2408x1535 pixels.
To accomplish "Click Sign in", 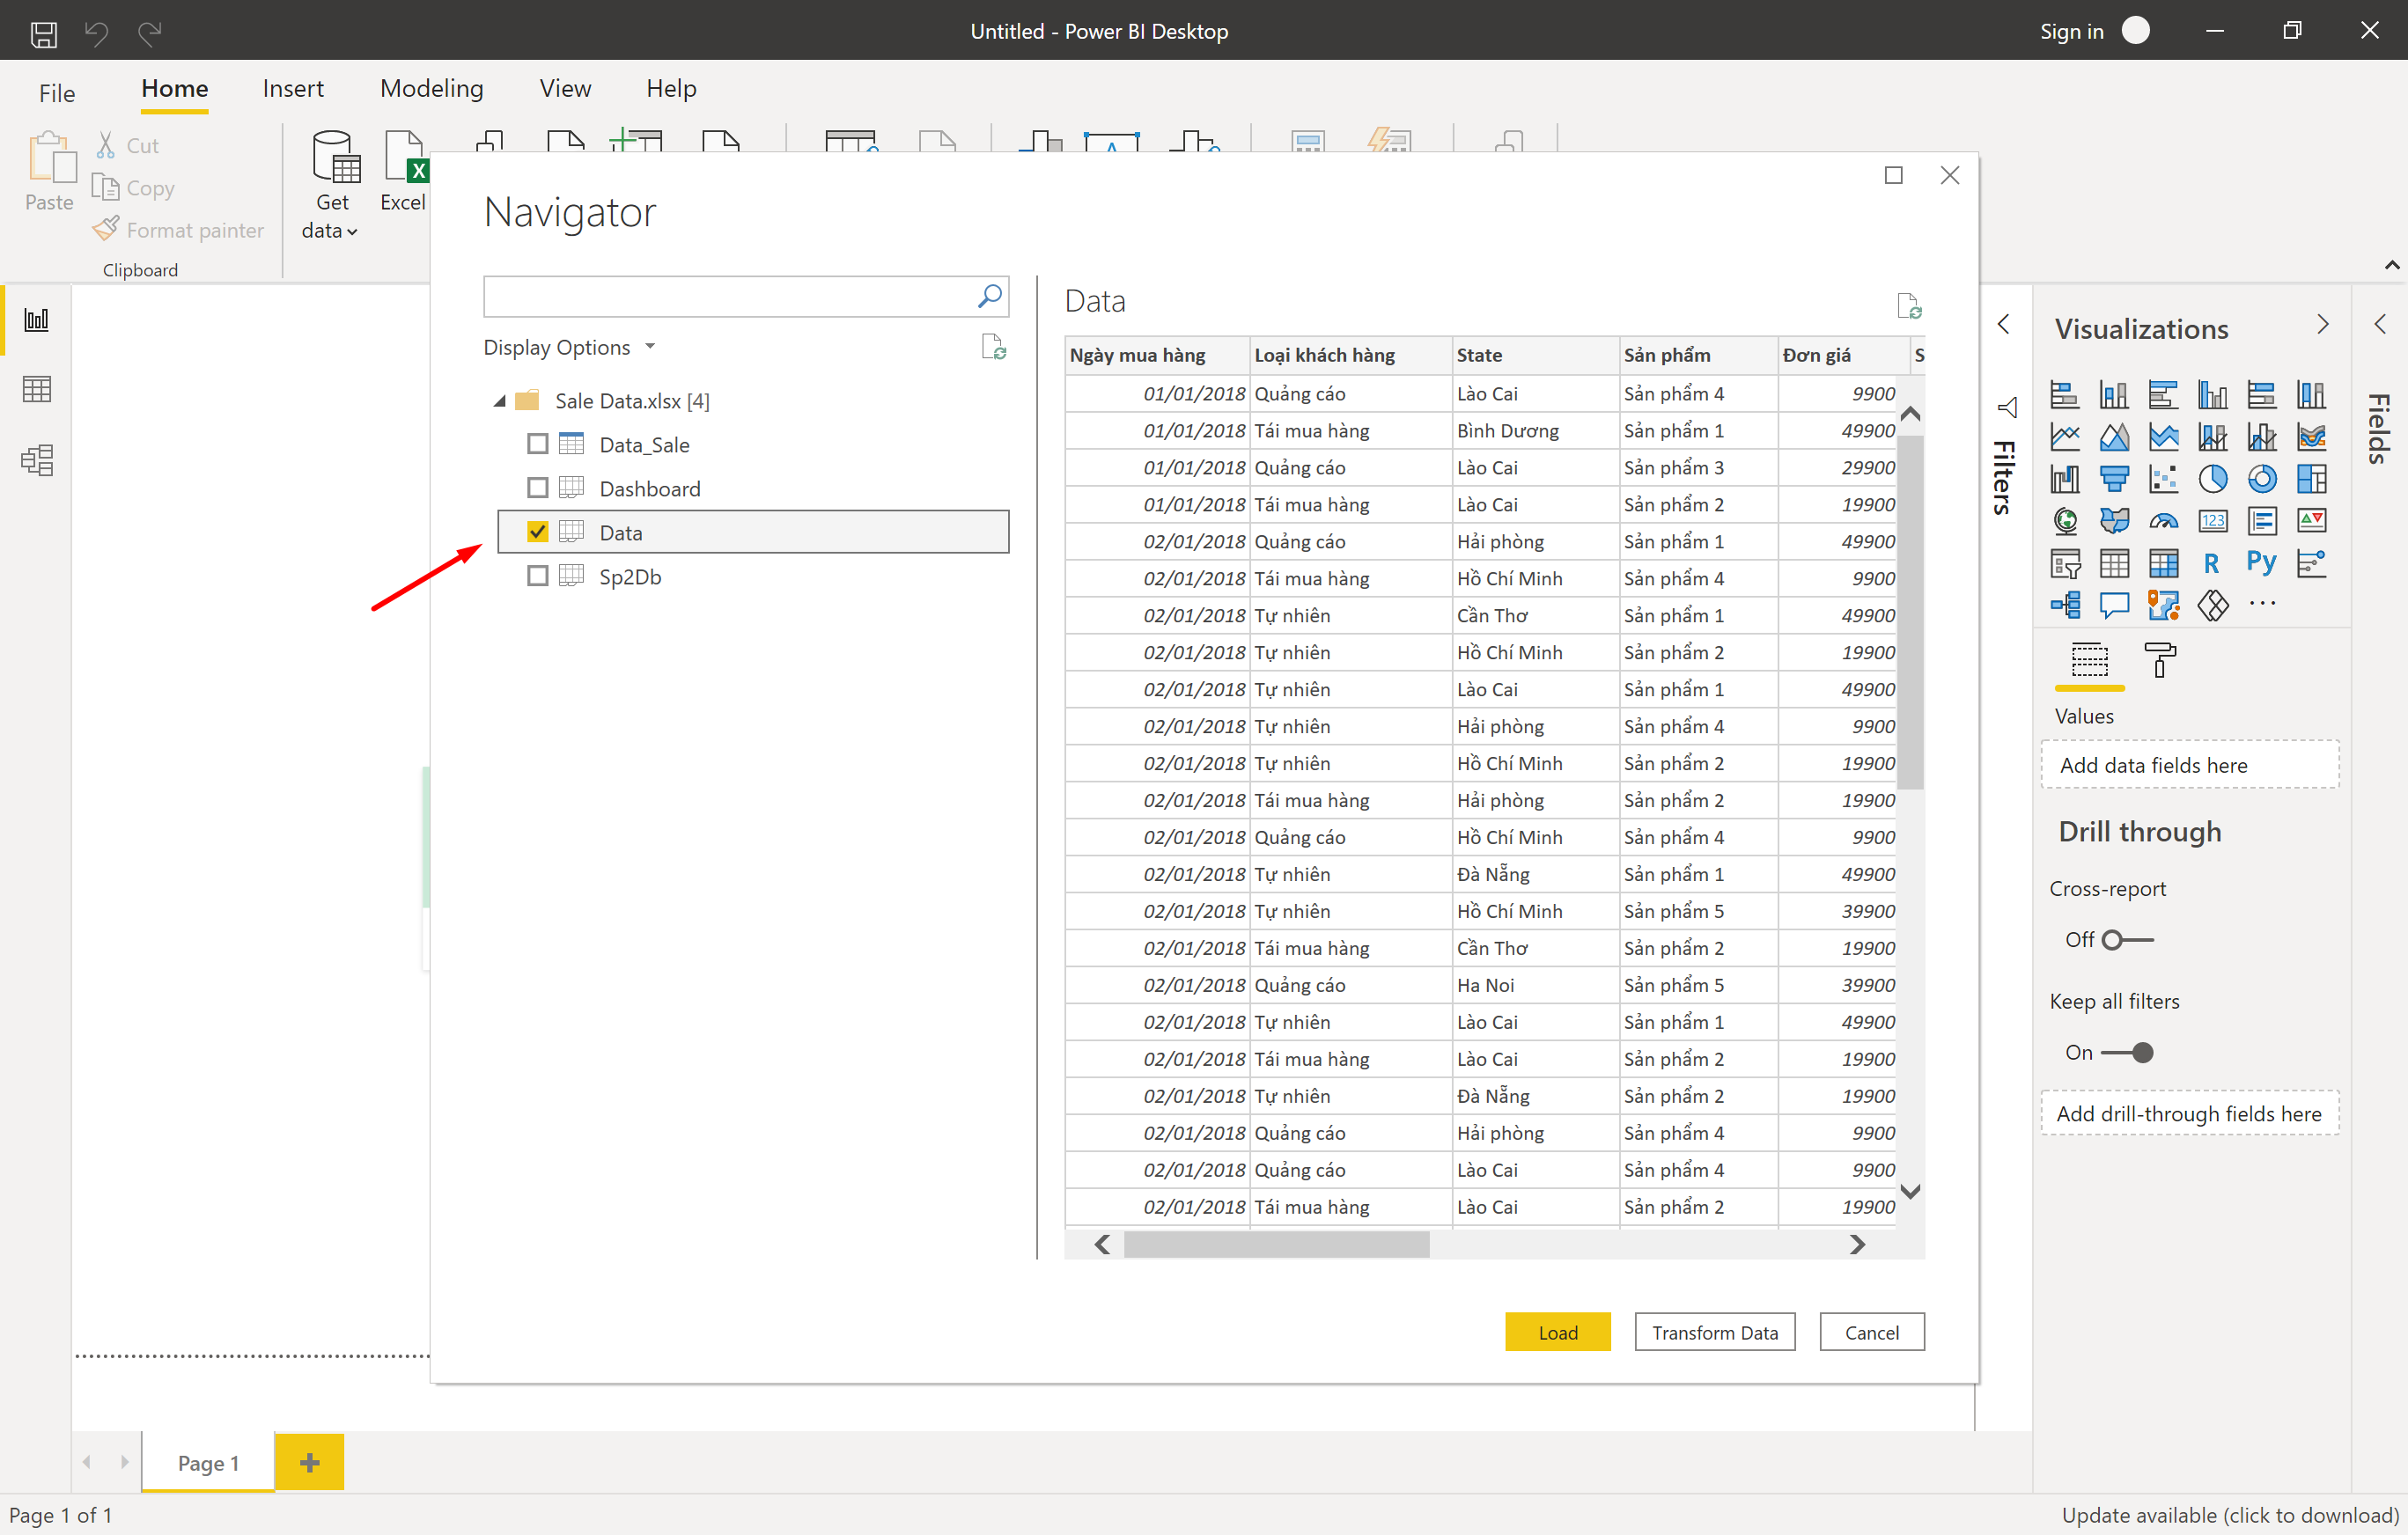I will click(2071, 32).
